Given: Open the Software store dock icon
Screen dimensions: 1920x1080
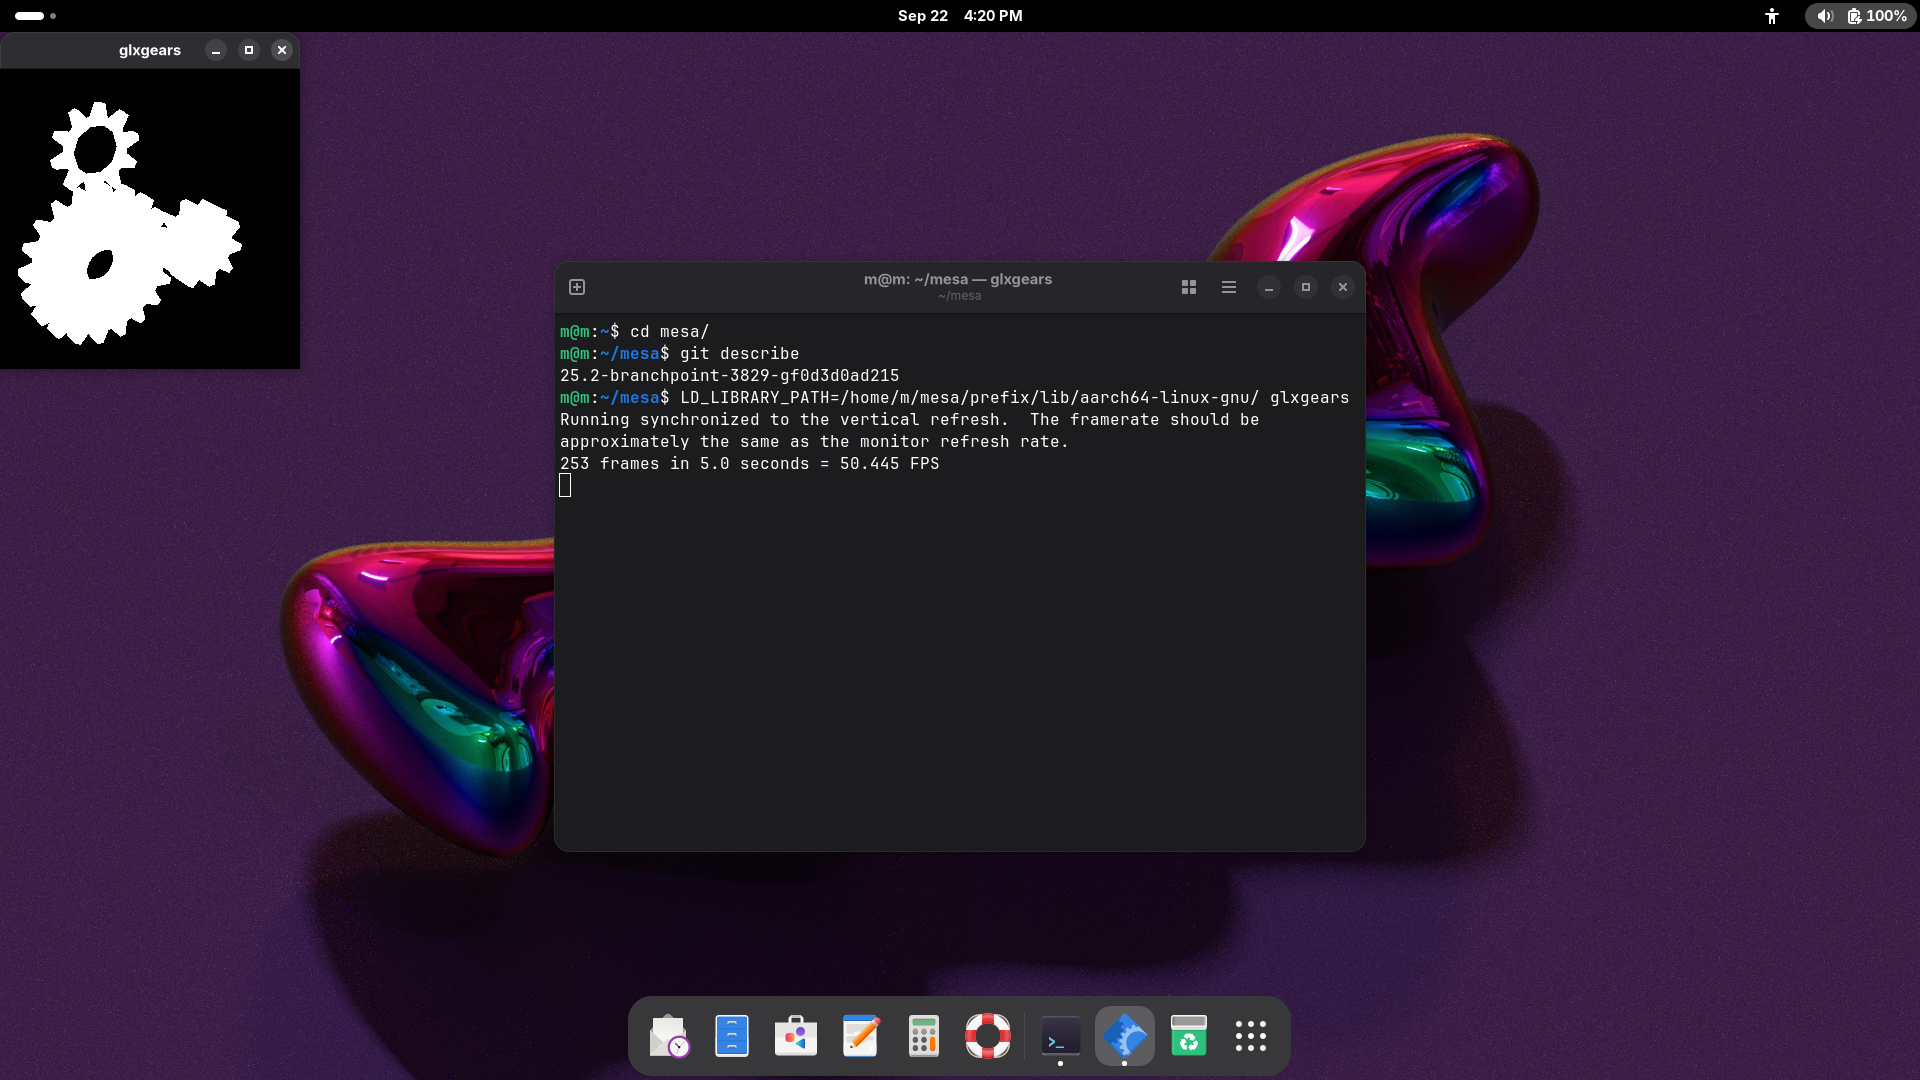Looking at the screenshot, I should click(796, 1036).
